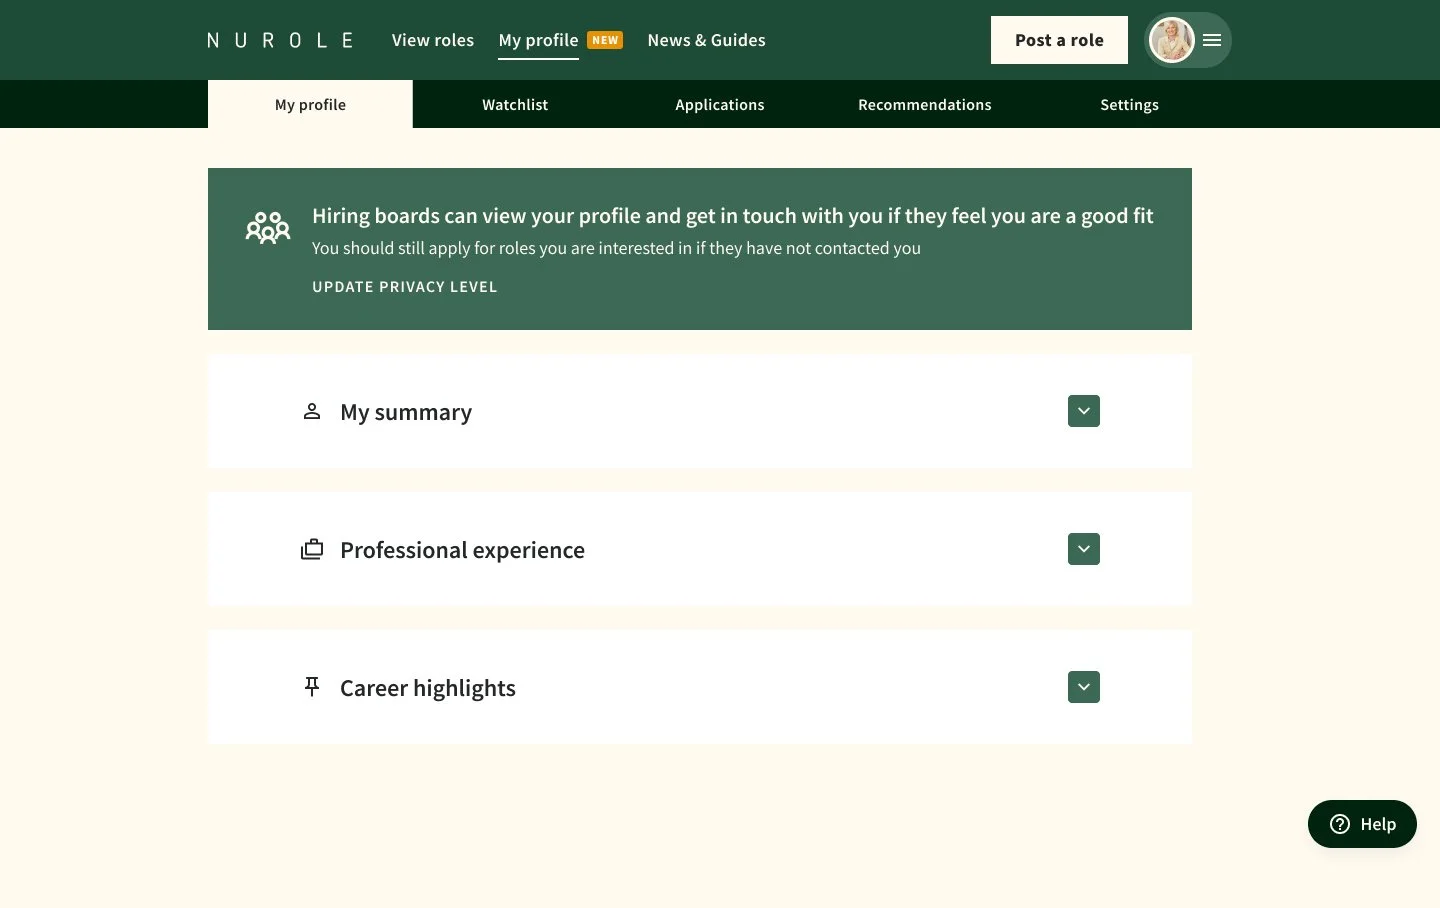Click the Career highlights heading text
Image resolution: width=1440 pixels, height=908 pixels.
point(428,688)
